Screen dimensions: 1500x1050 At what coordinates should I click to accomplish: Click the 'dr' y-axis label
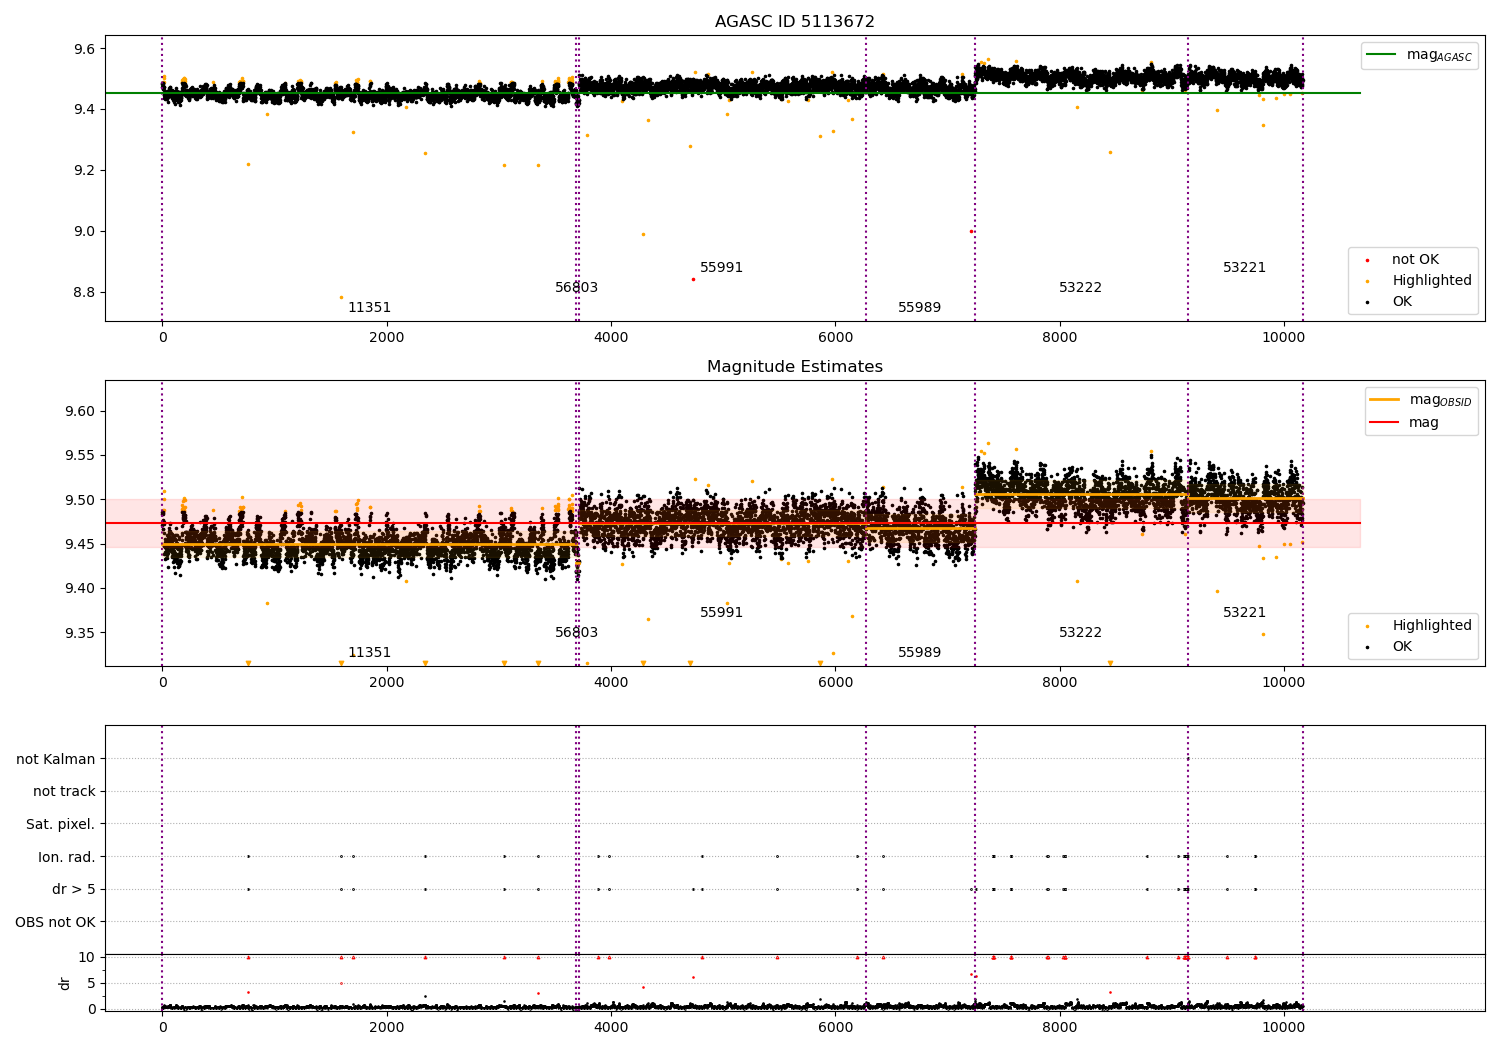pos(65,983)
